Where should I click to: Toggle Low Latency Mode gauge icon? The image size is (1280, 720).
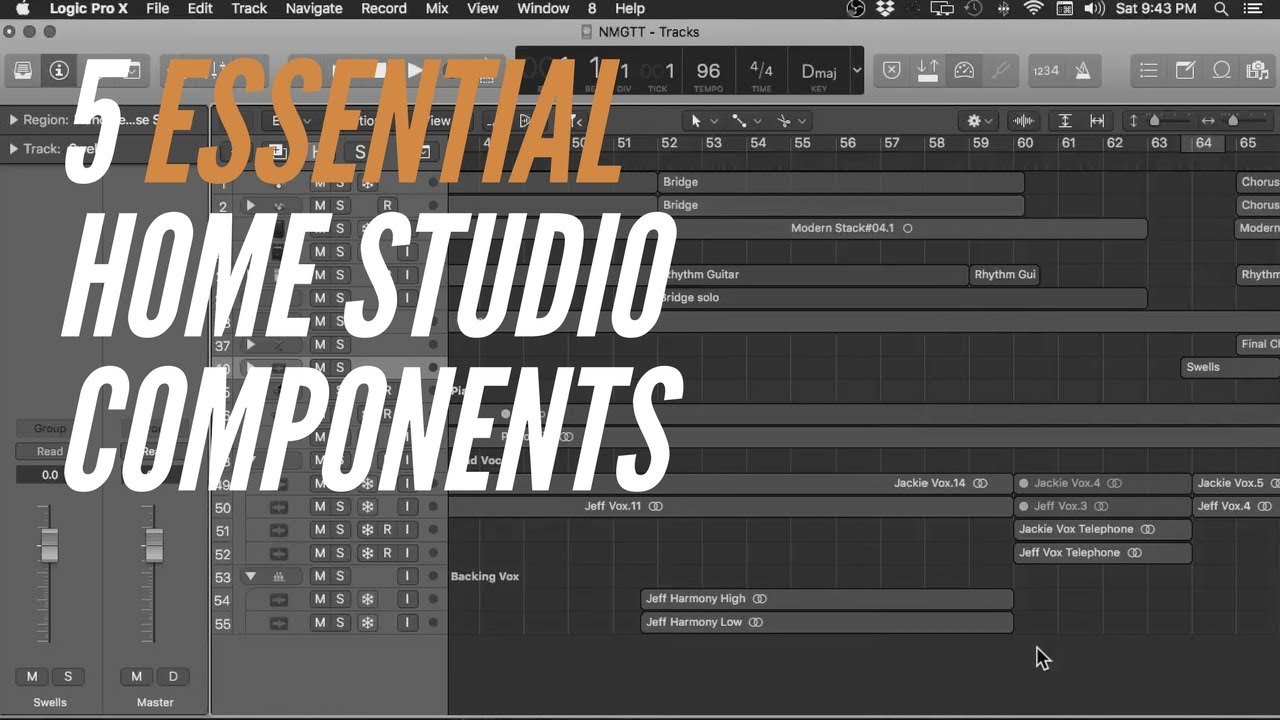tap(964, 70)
